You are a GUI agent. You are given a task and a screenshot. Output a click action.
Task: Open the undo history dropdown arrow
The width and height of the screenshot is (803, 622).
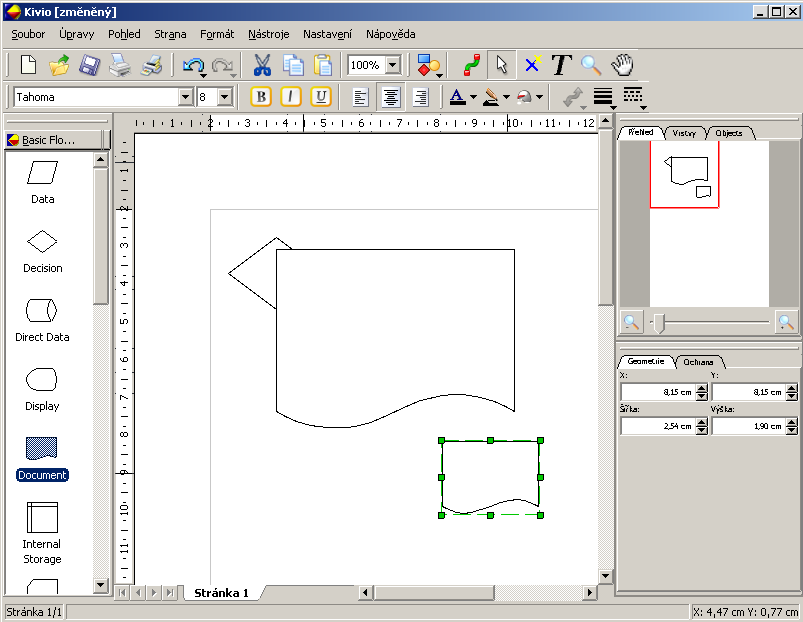tap(203, 76)
